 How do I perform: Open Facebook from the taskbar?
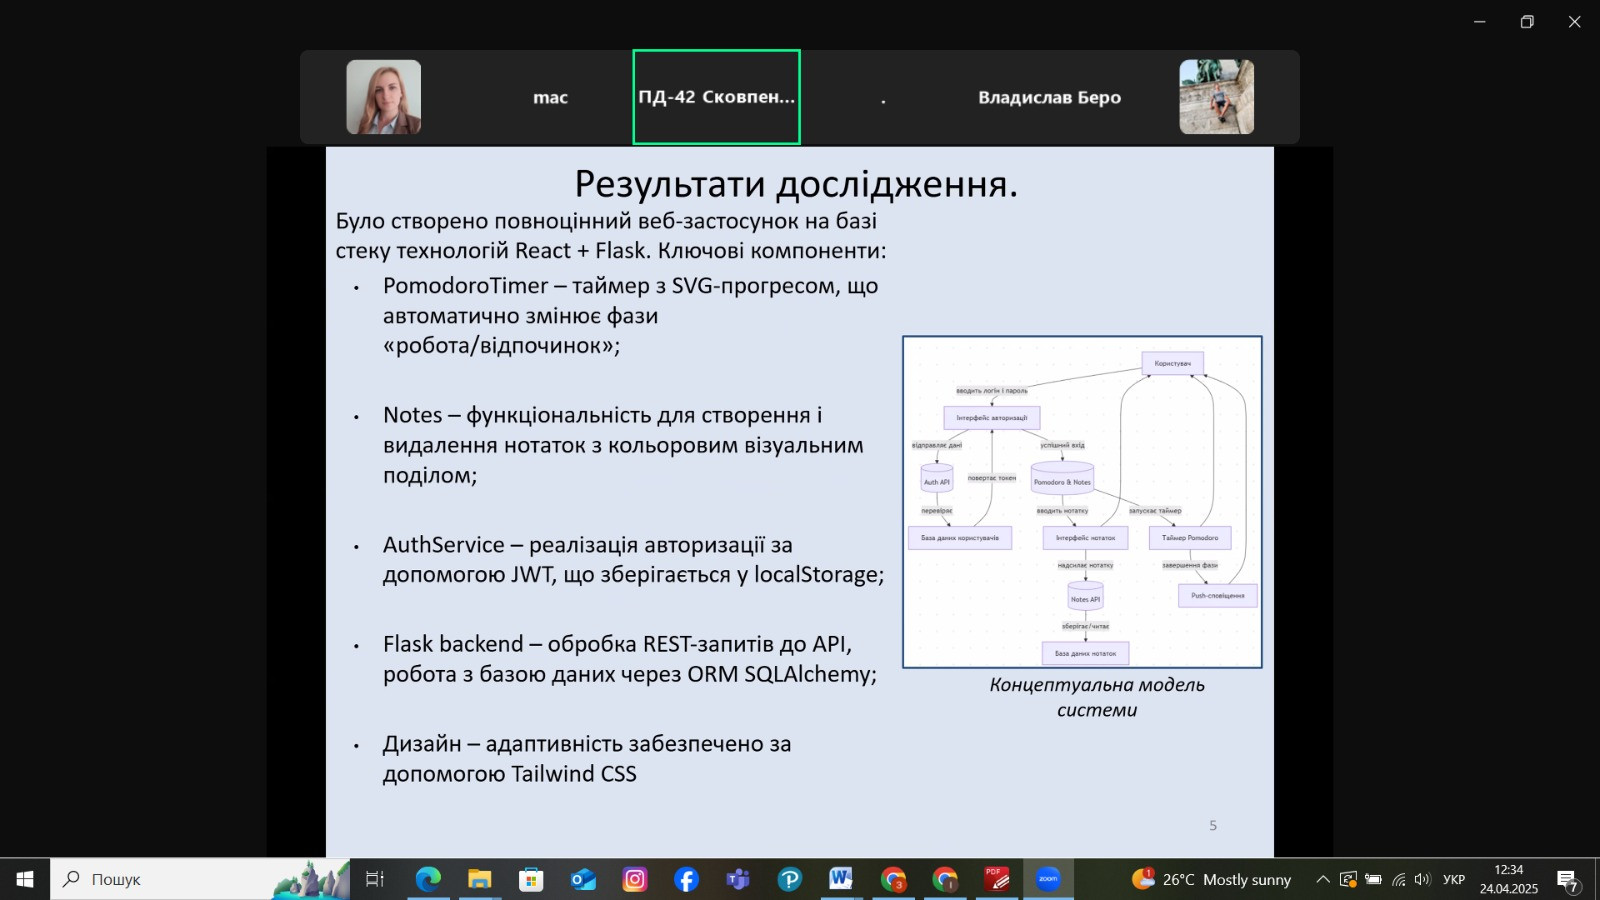click(x=686, y=879)
